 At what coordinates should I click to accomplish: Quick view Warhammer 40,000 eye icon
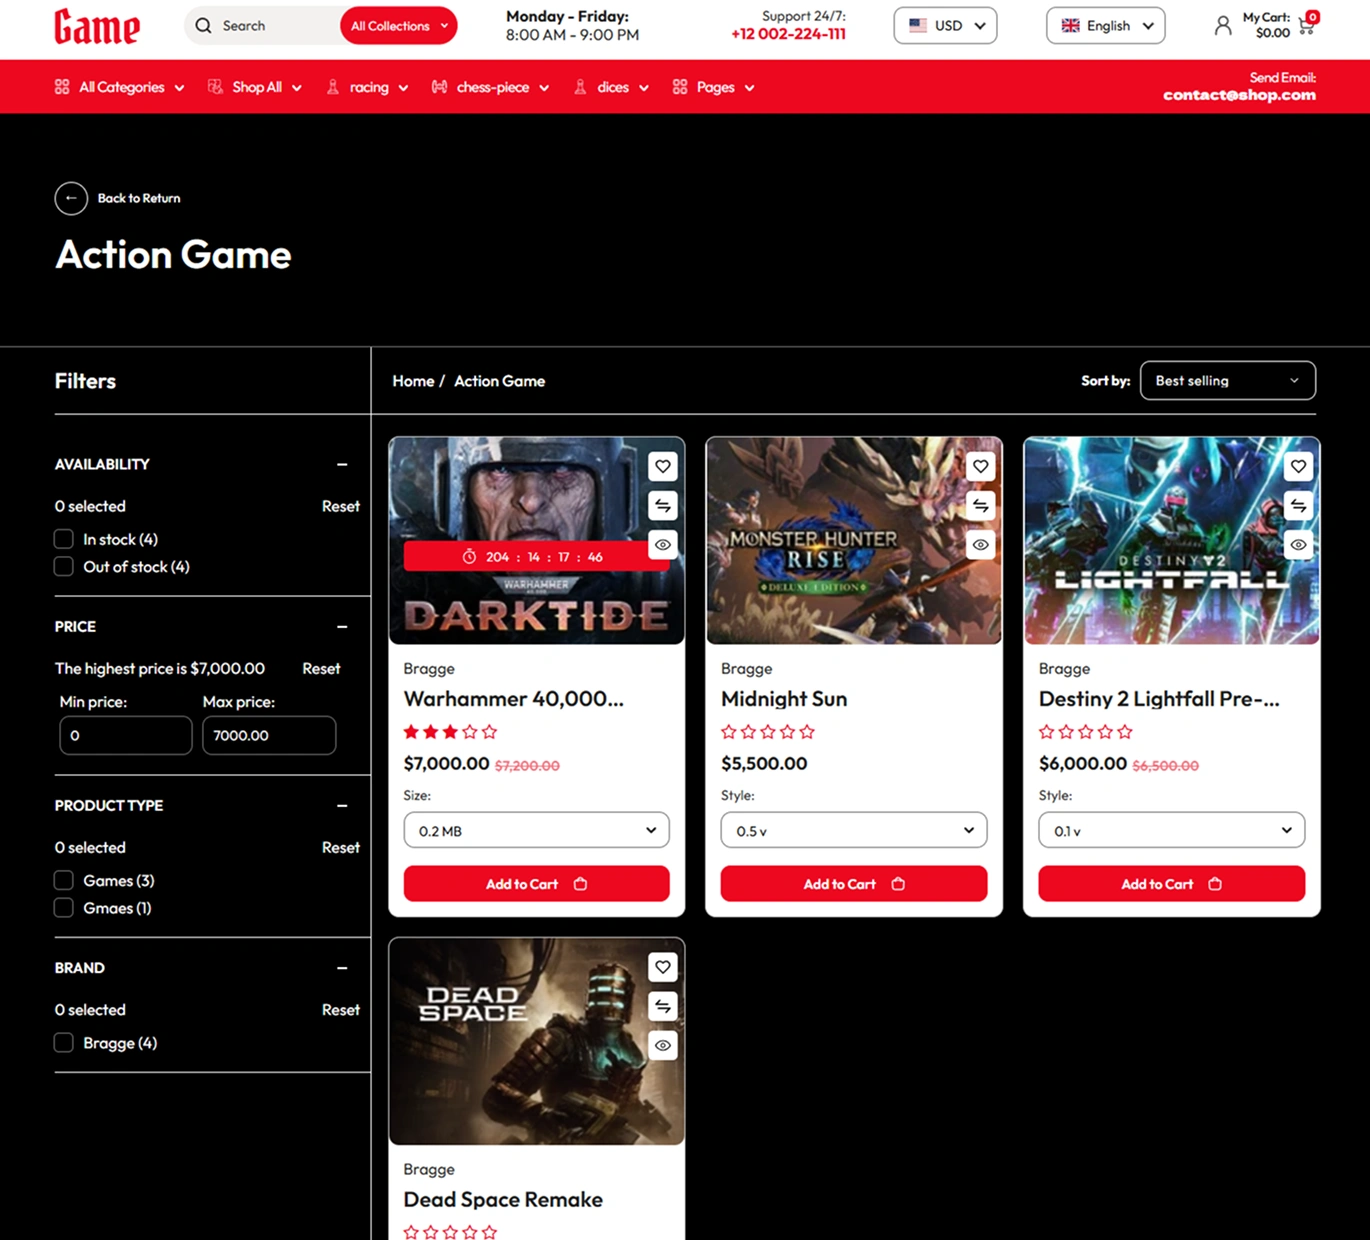click(x=663, y=545)
